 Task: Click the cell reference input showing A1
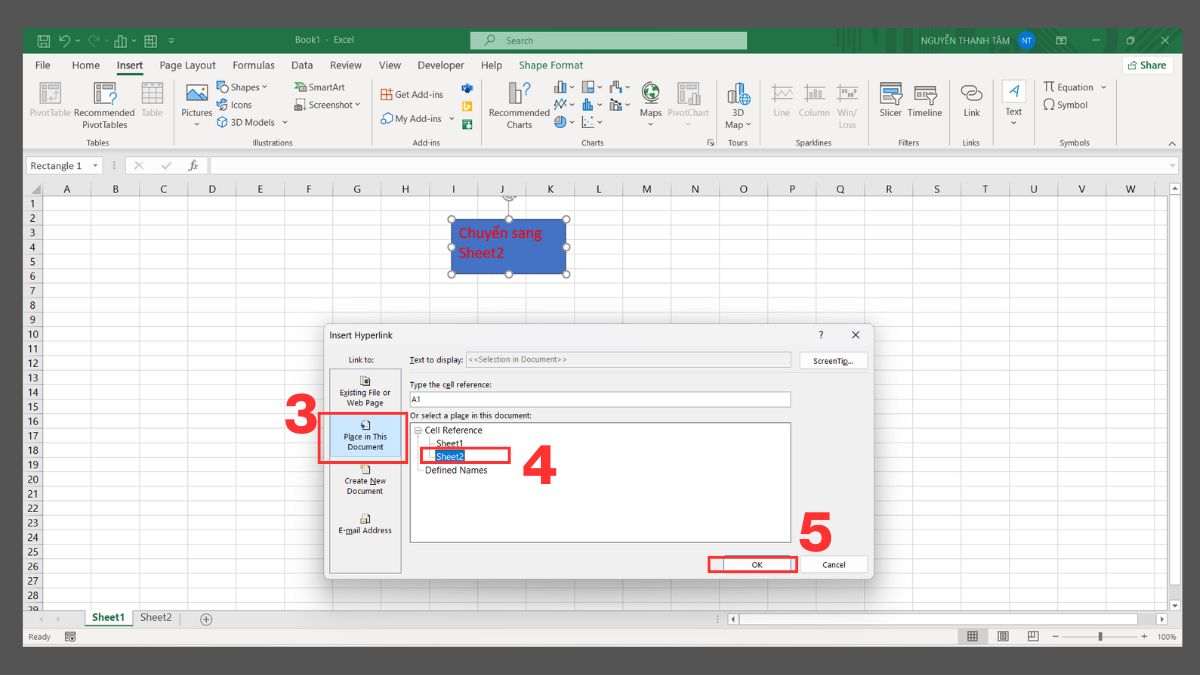[597, 398]
